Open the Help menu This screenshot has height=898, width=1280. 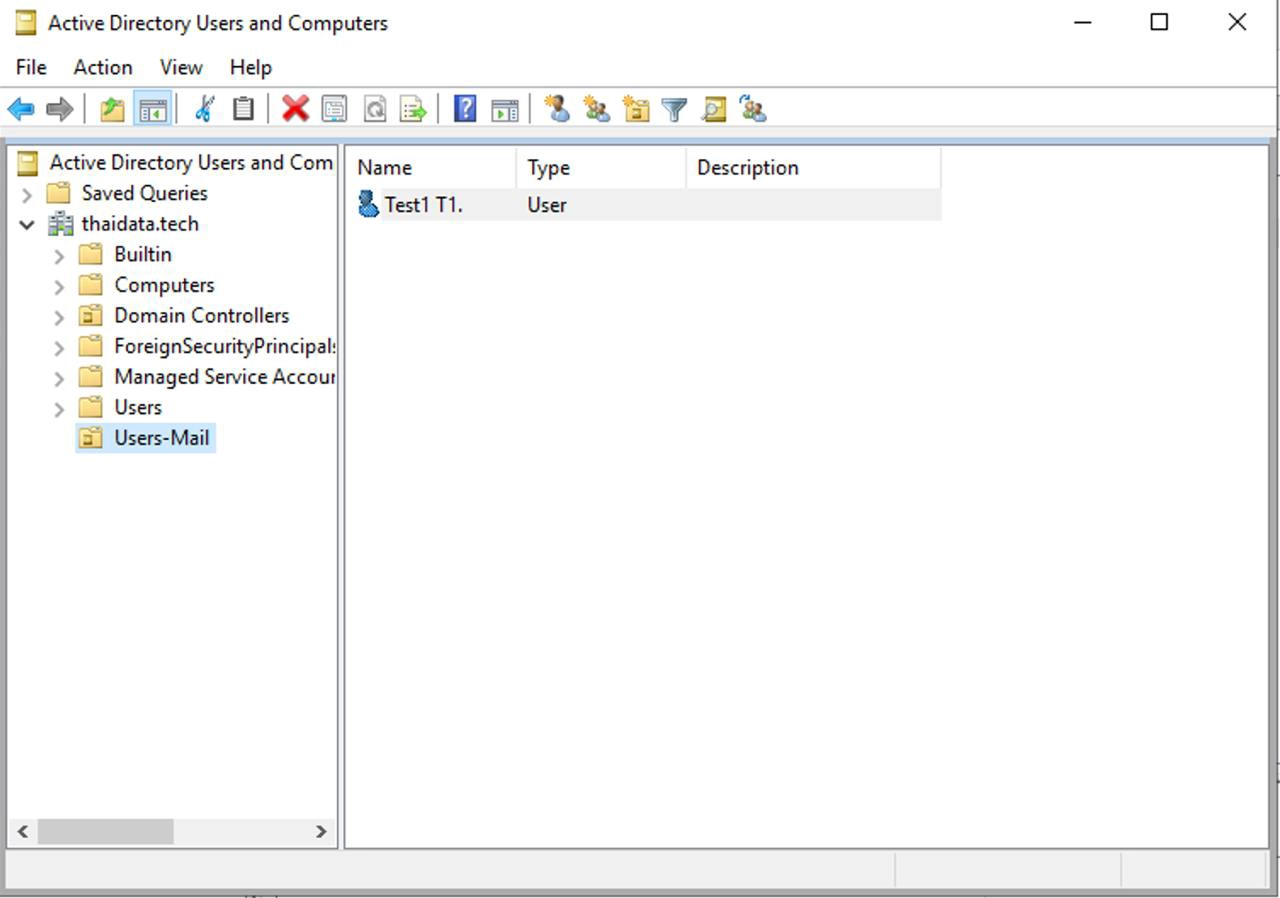[x=250, y=67]
